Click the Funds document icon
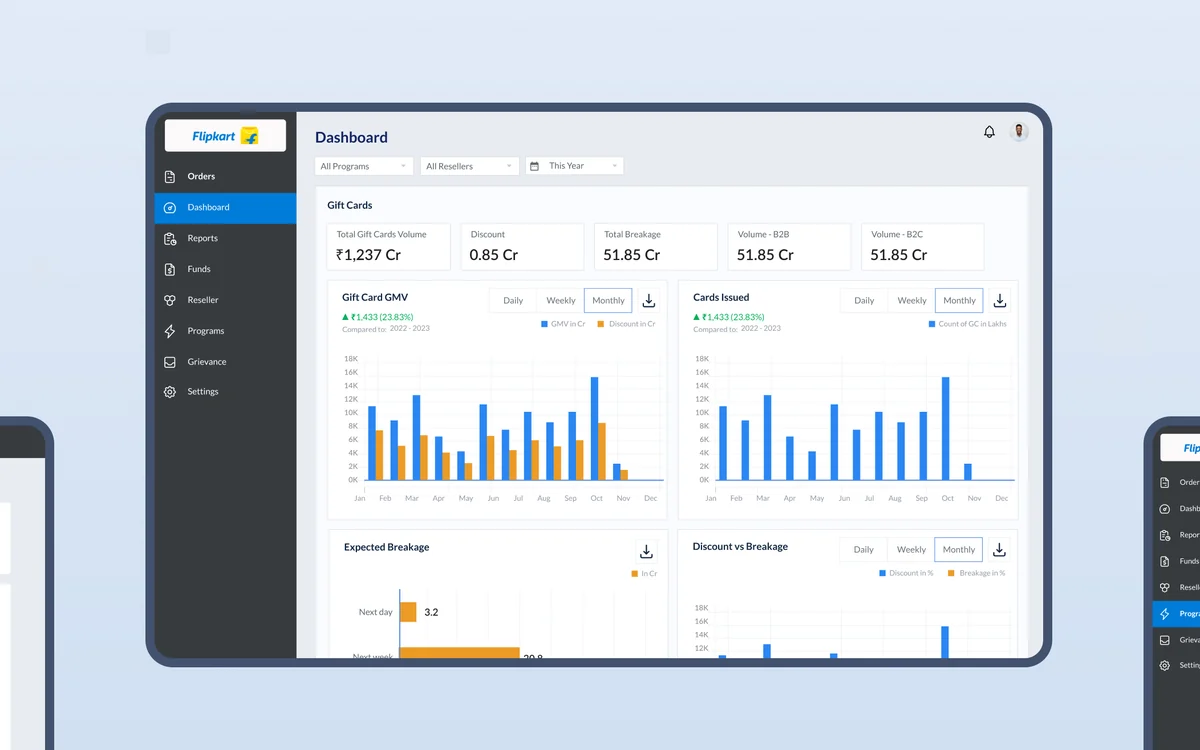Screen dimensions: 1200x750 [x=170, y=269]
